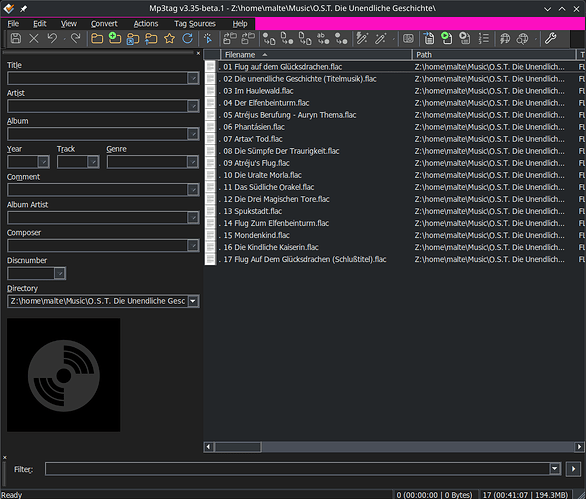This screenshot has width=586, height=499.
Task: Open Actions with the lightning pencil icon
Action: click(x=362, y=38)
